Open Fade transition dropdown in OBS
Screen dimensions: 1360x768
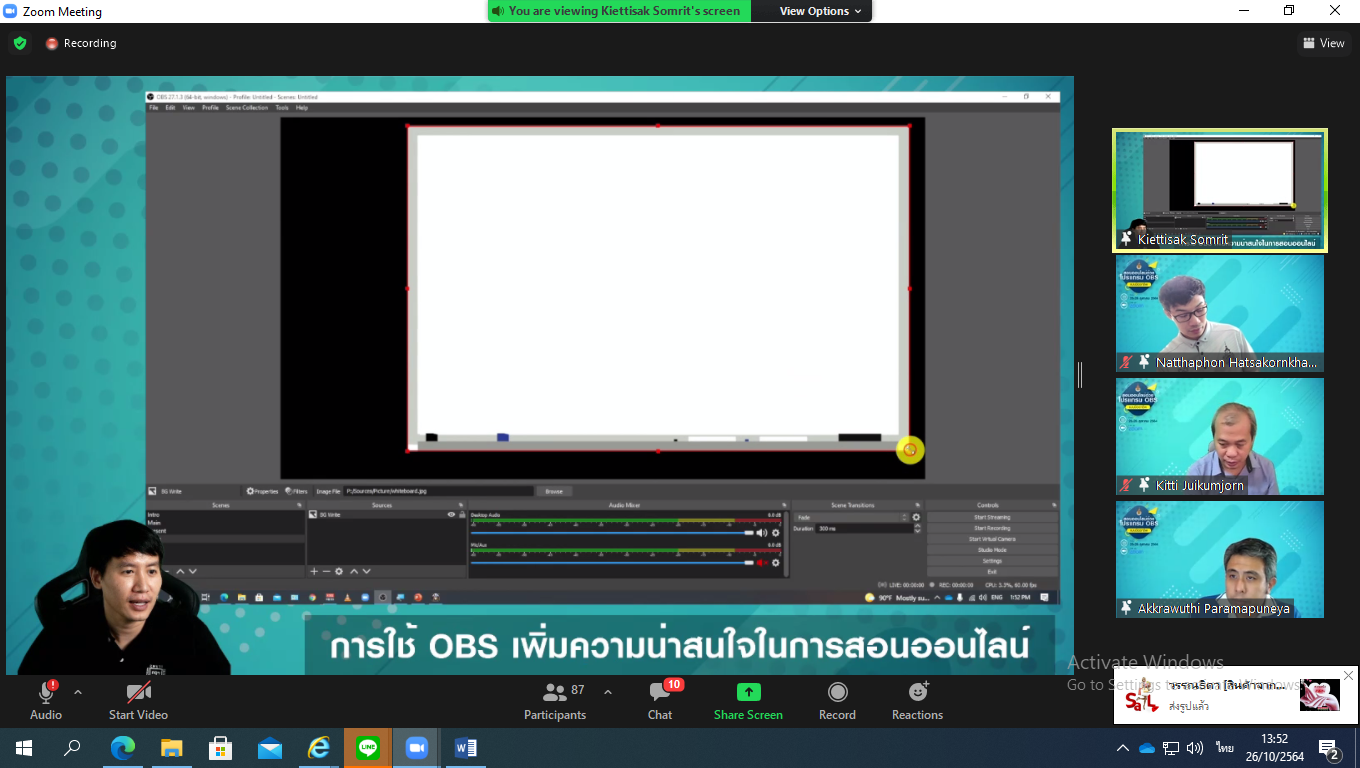click(852, 517)
